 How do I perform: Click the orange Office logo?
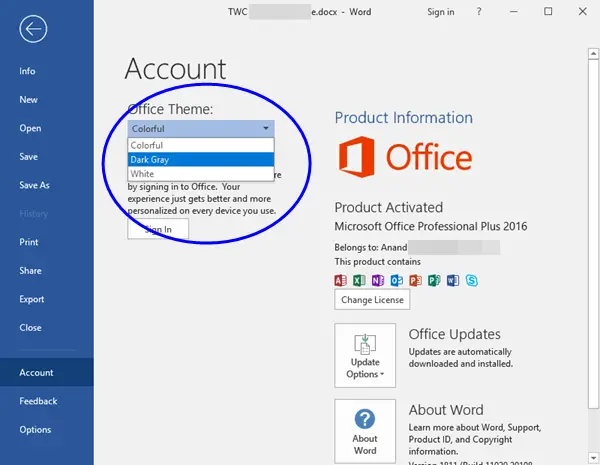coord(405,157)
